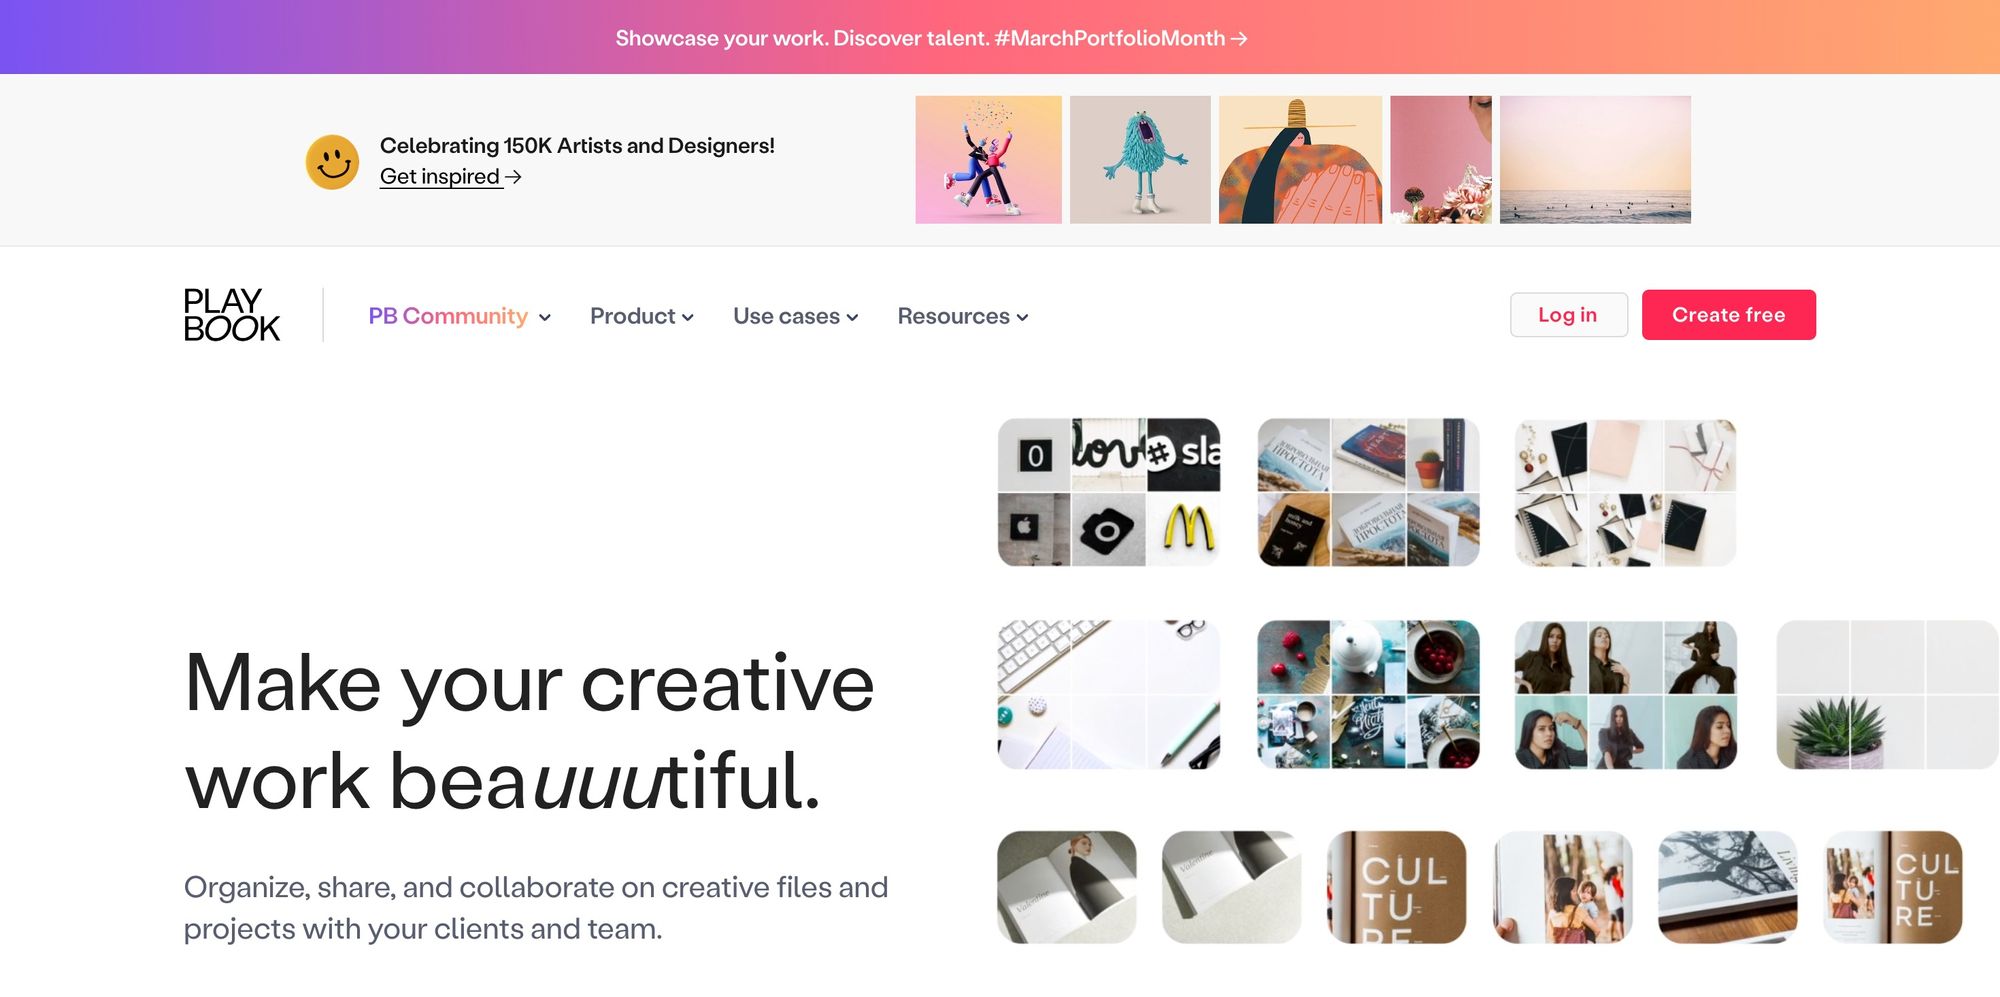Open the brown CULTURE book cover thumbnail
The width and height of the screenshot is (2000, 997).
pyautogui.click(x=1396, y=887)
